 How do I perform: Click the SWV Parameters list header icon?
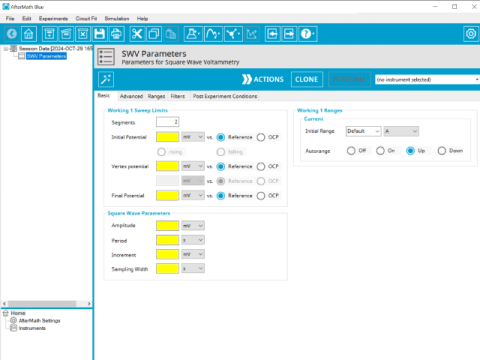(x=106, y=57)
